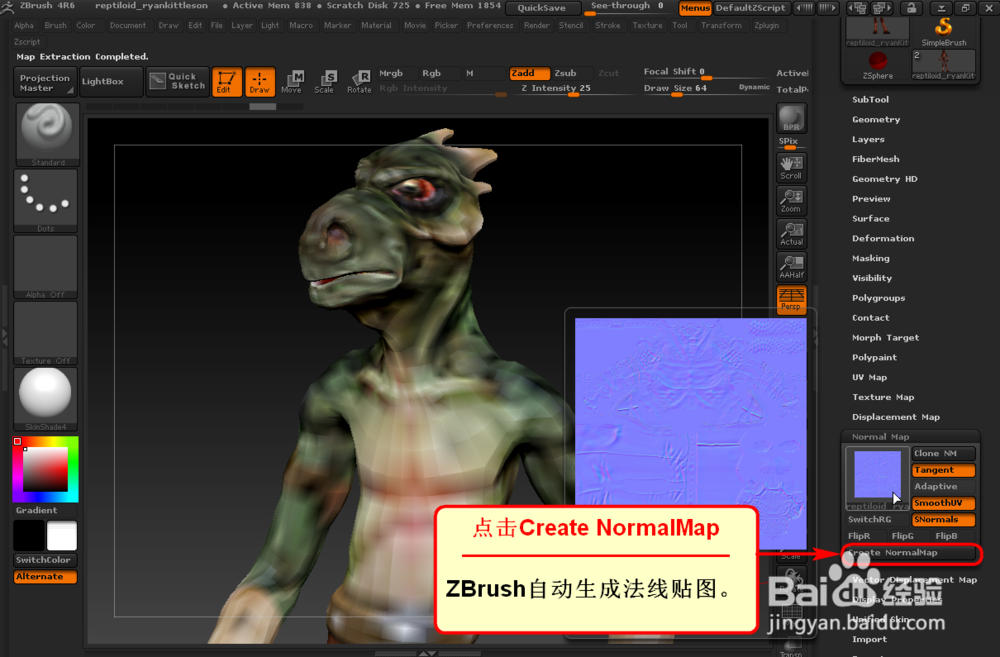1000x657 pixels.
Task: Click the Zoom canvas icon
Action: click(791, 201)
